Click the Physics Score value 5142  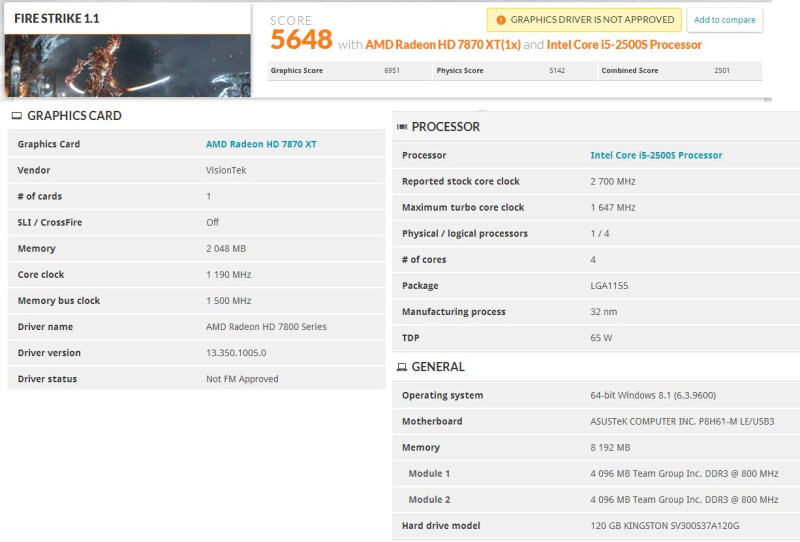point(557,71)
